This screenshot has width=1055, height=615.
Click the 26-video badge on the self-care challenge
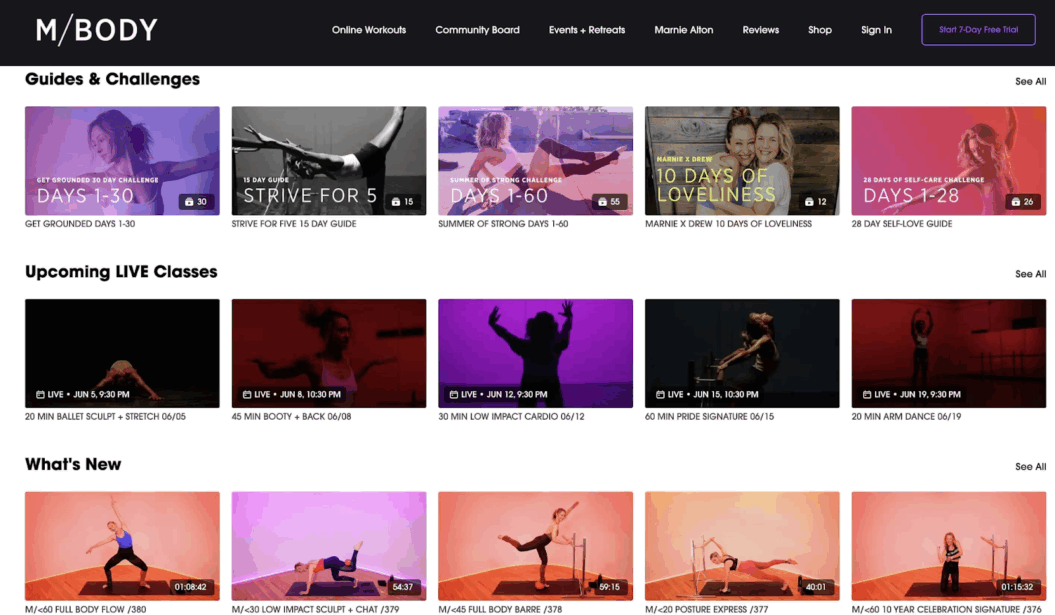1024,201
